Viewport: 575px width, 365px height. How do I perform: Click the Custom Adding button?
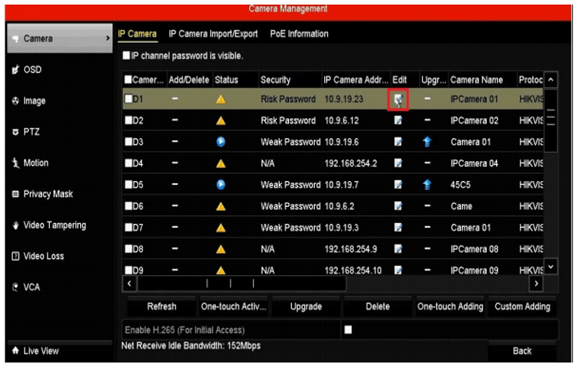(x=522, y=307)
